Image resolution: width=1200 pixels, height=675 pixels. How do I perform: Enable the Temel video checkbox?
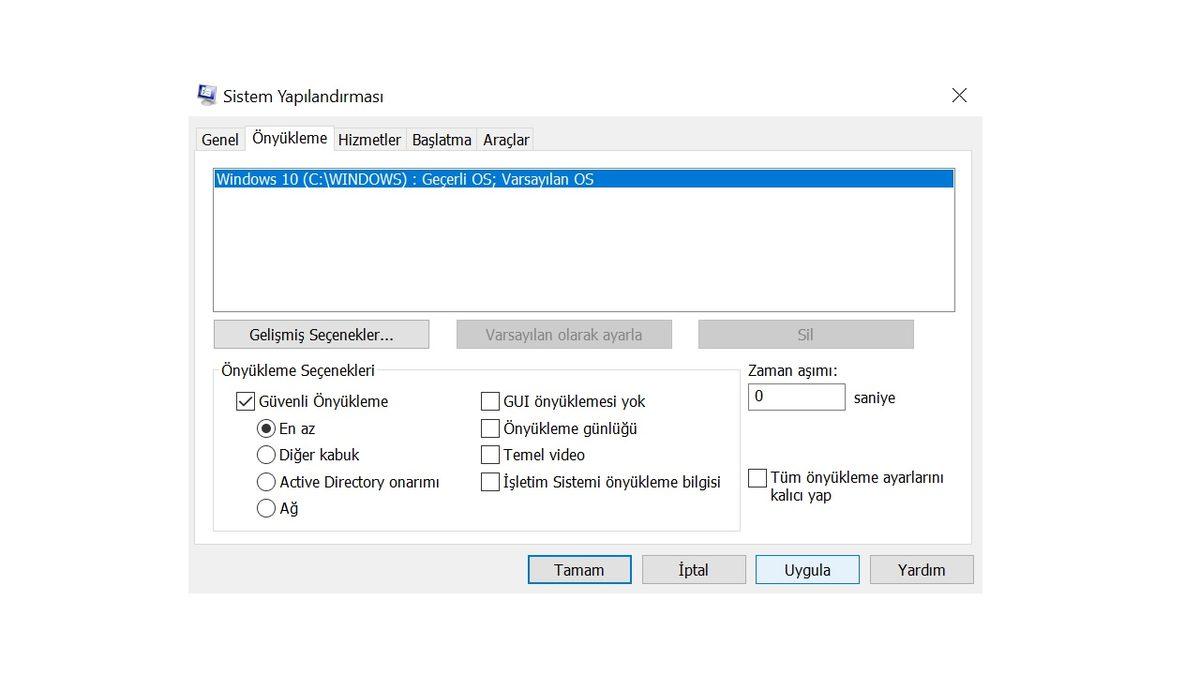coord(490,455)
